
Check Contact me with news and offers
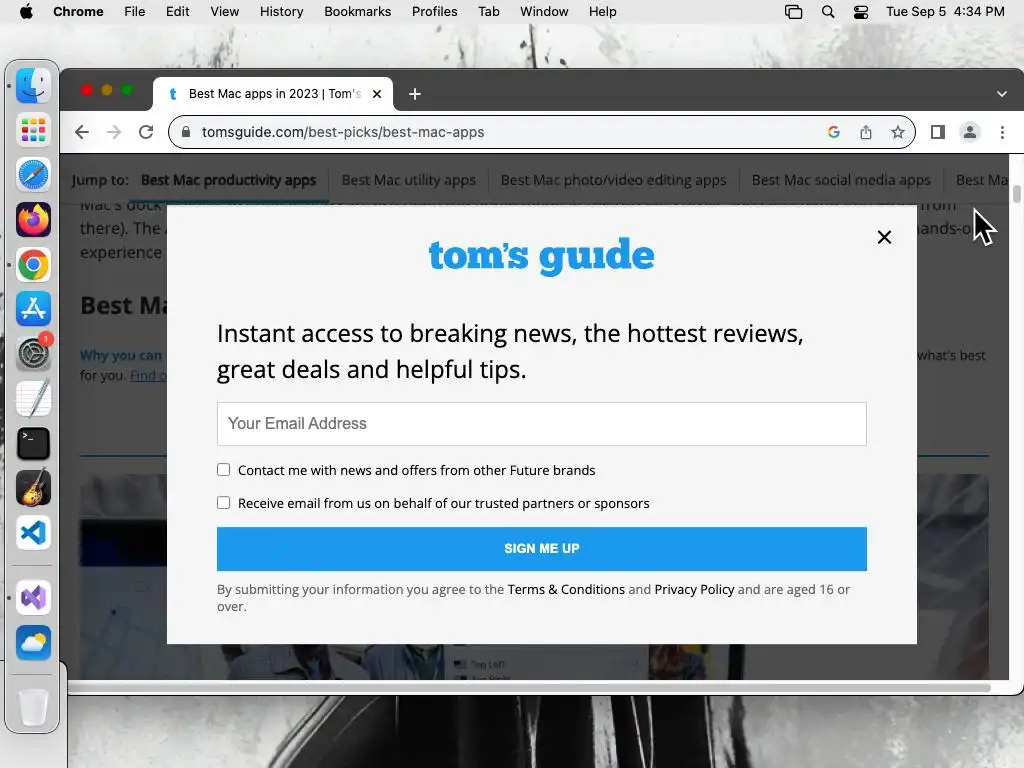click(x=223, y=470)
